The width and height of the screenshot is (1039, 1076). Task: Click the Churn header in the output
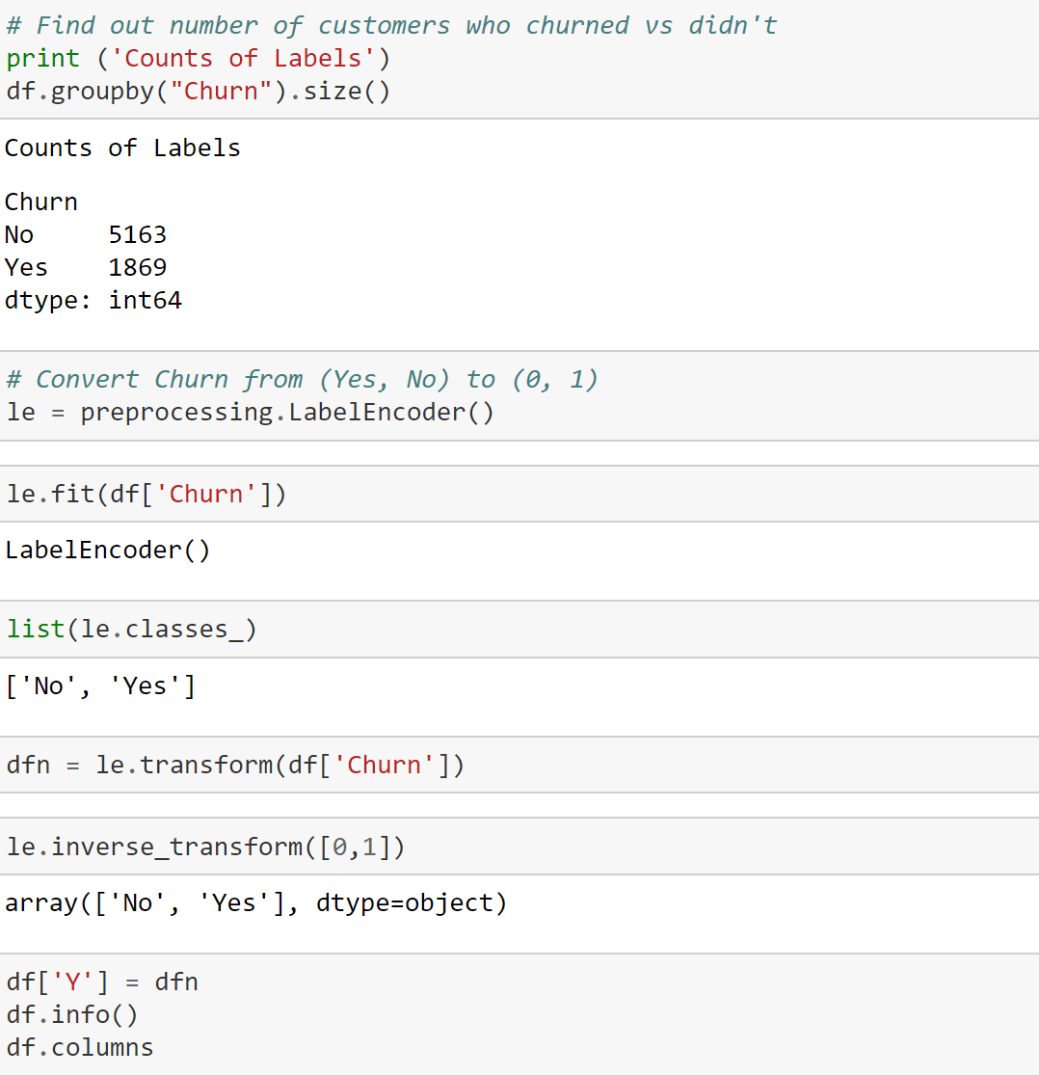(41, 202)
